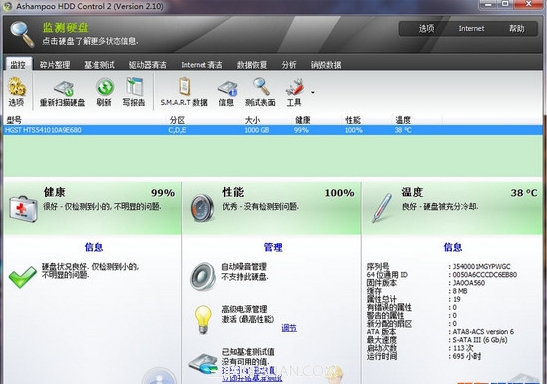
Task: Click the 信息 drive info icon
Action: (x=227, y=88)
